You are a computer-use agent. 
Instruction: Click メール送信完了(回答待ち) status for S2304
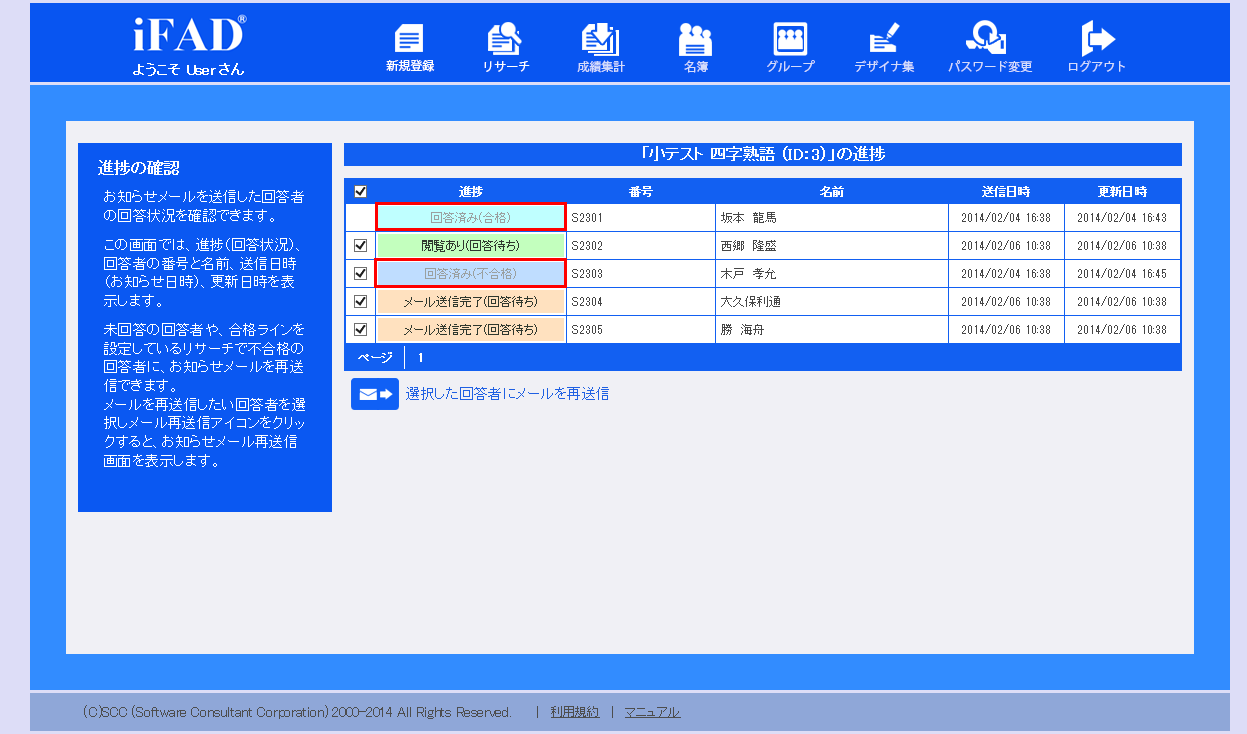pyautogui.click(x=471, y=301)
